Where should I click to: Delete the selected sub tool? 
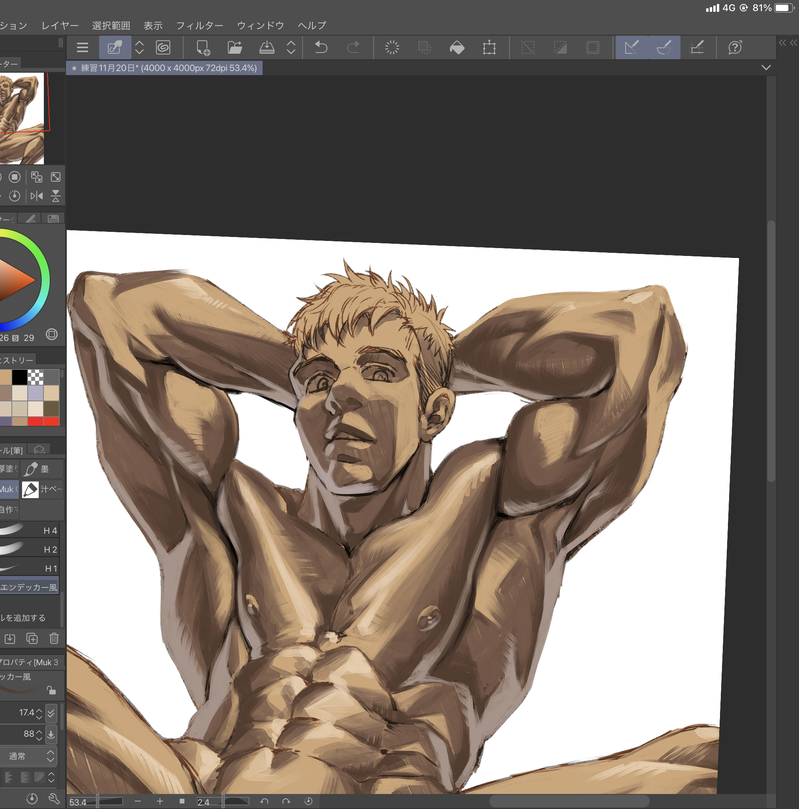pyautogui.click(x=54, y=639)
